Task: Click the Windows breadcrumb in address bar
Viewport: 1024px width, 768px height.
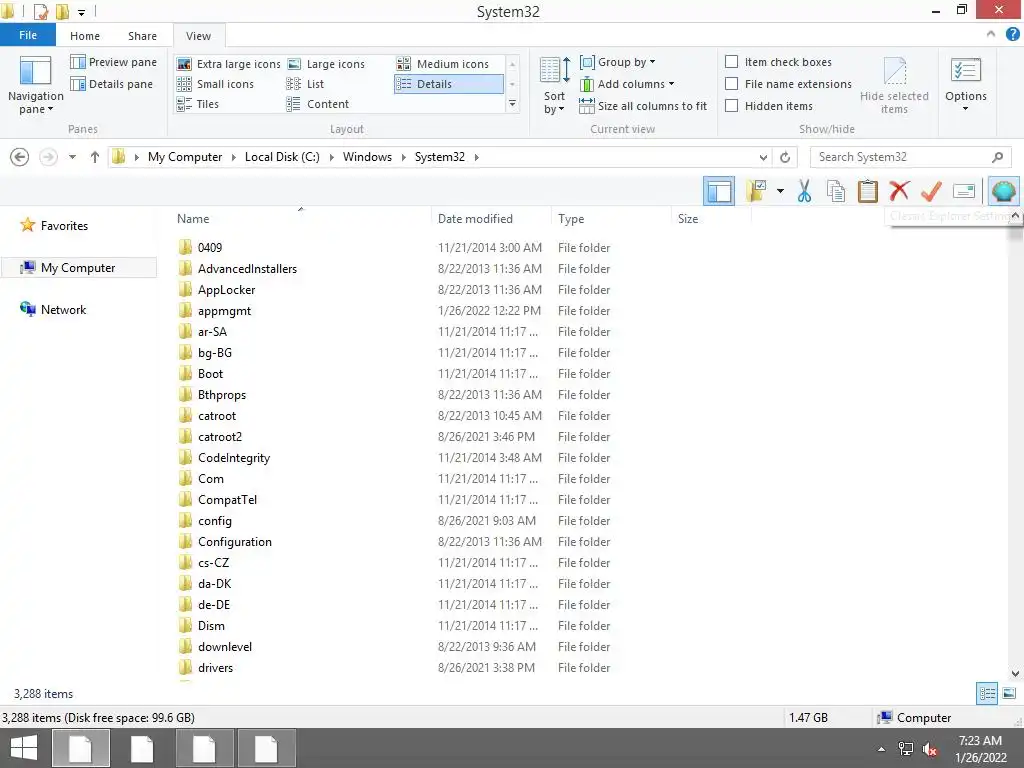Action: pos(367,157)
